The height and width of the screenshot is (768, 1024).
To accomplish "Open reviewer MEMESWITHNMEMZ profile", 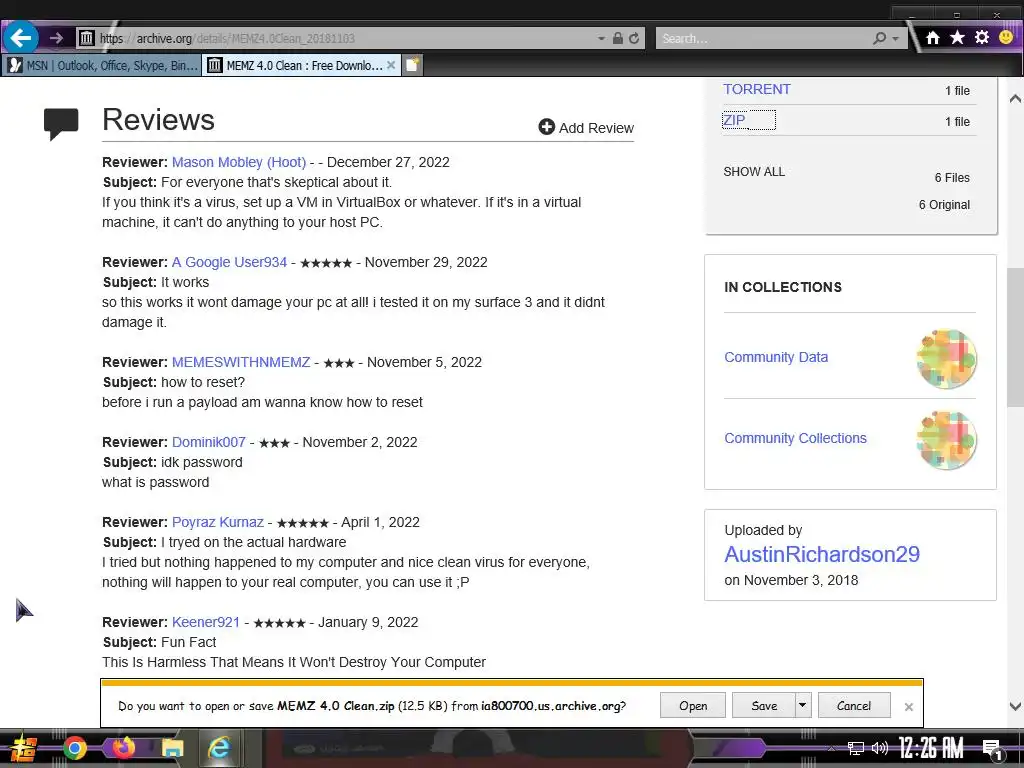I will pos(241,362).
